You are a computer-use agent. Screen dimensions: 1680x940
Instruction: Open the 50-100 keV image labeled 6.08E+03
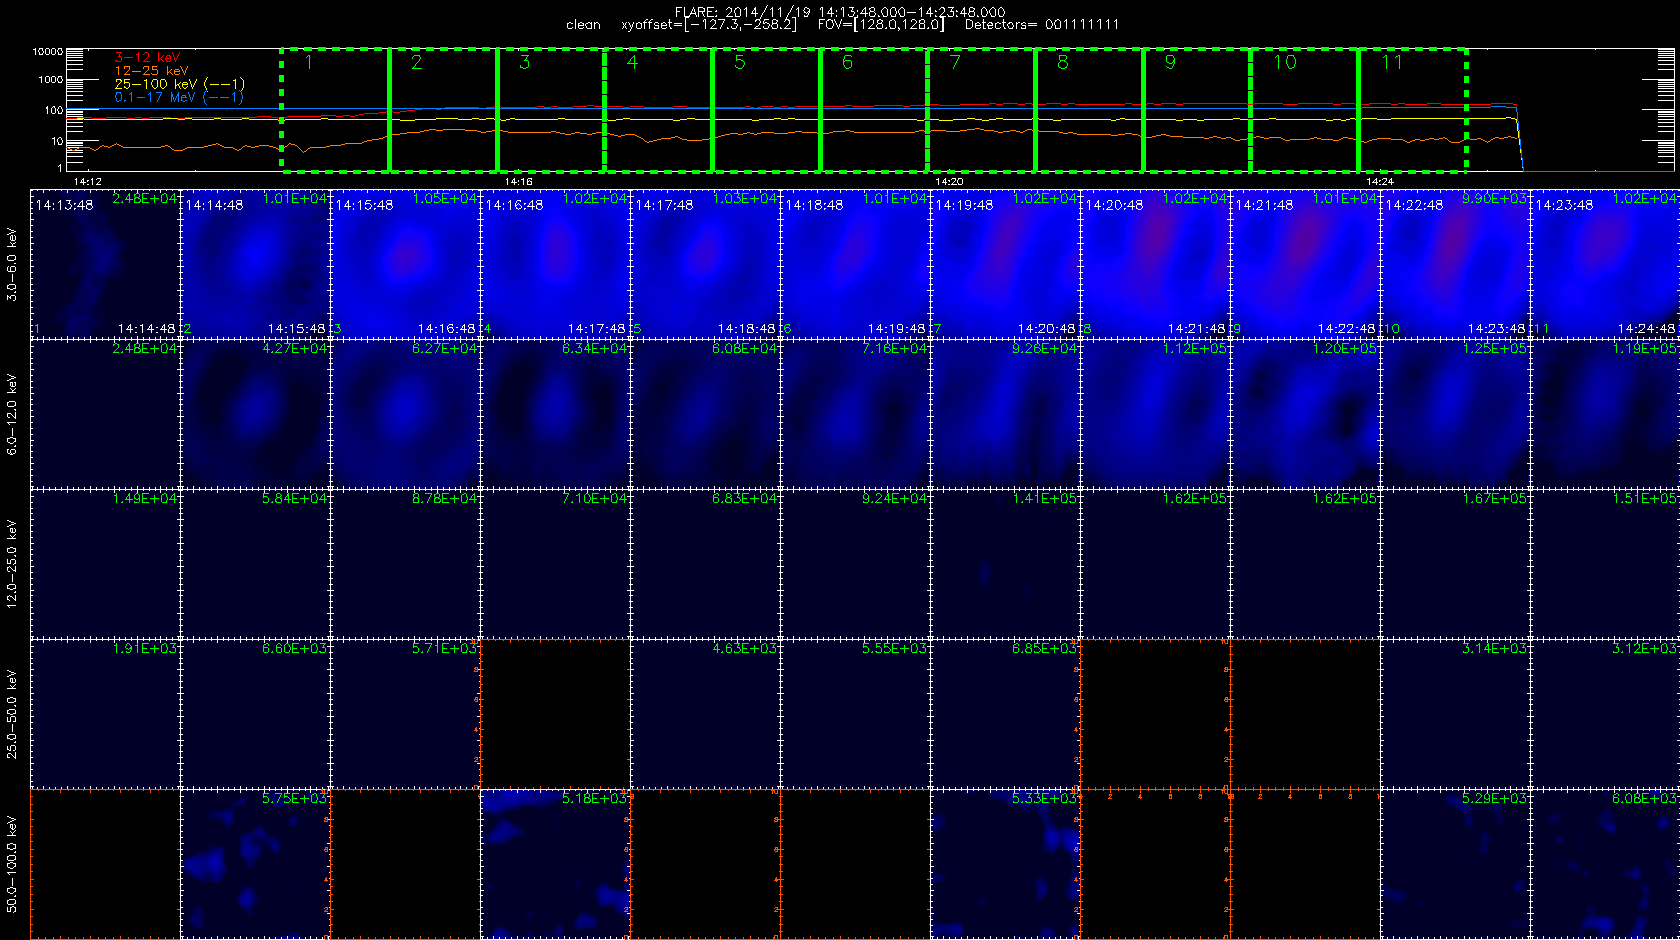click(x=1605, y=863)
